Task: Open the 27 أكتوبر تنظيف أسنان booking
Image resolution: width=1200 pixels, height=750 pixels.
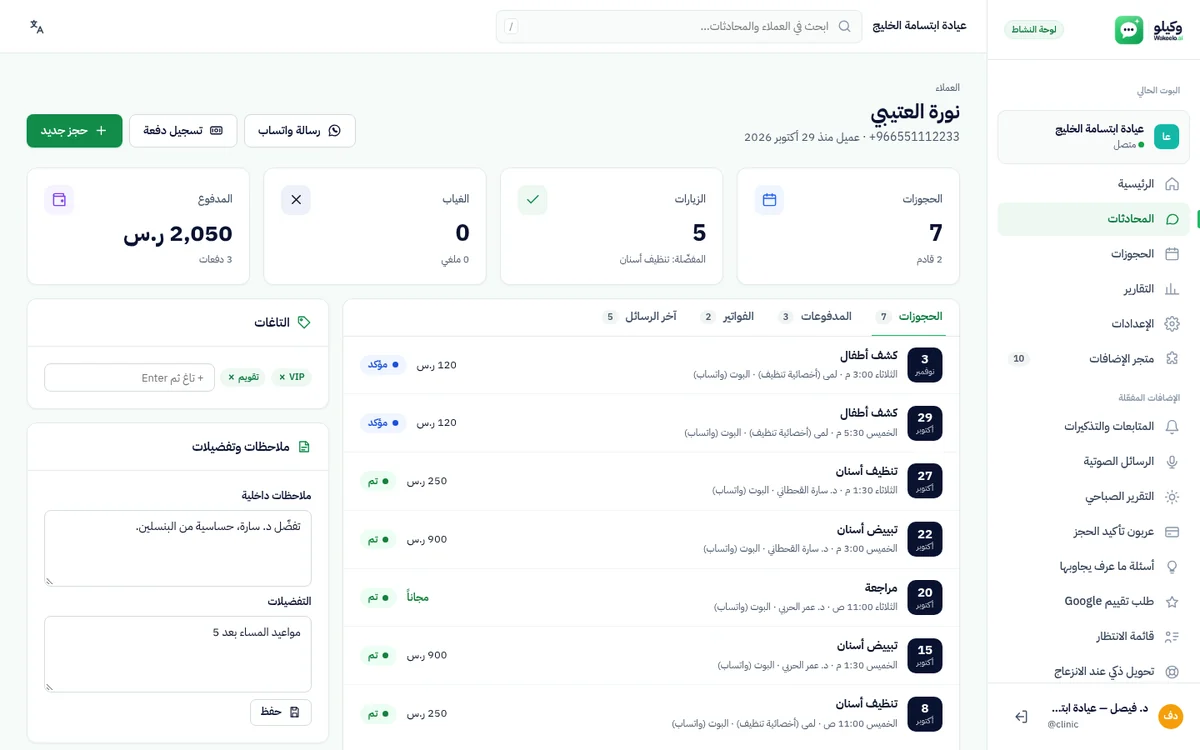Action: pos(651,481)
